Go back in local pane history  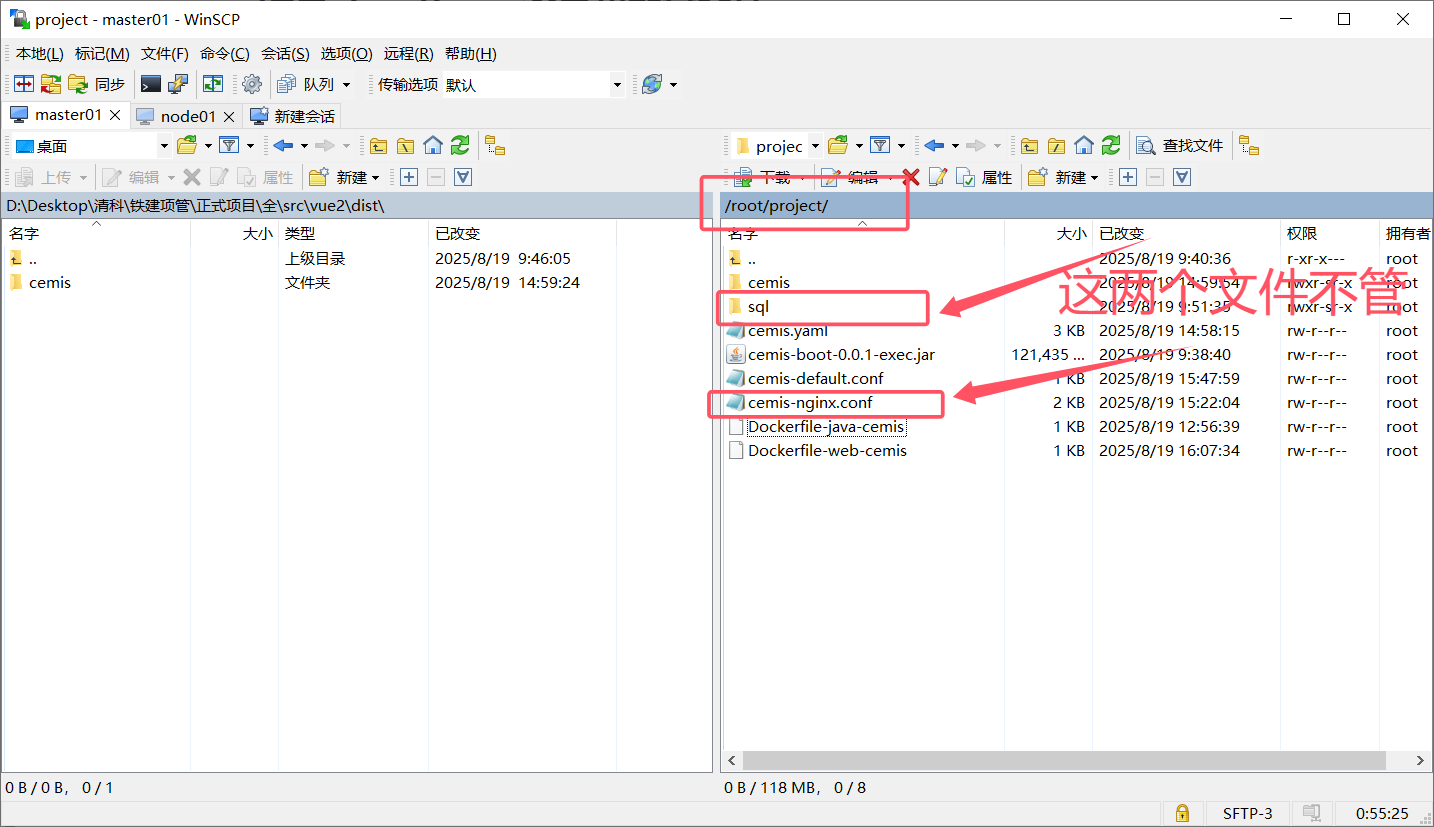pyautogui.click(x=284, y=146)
